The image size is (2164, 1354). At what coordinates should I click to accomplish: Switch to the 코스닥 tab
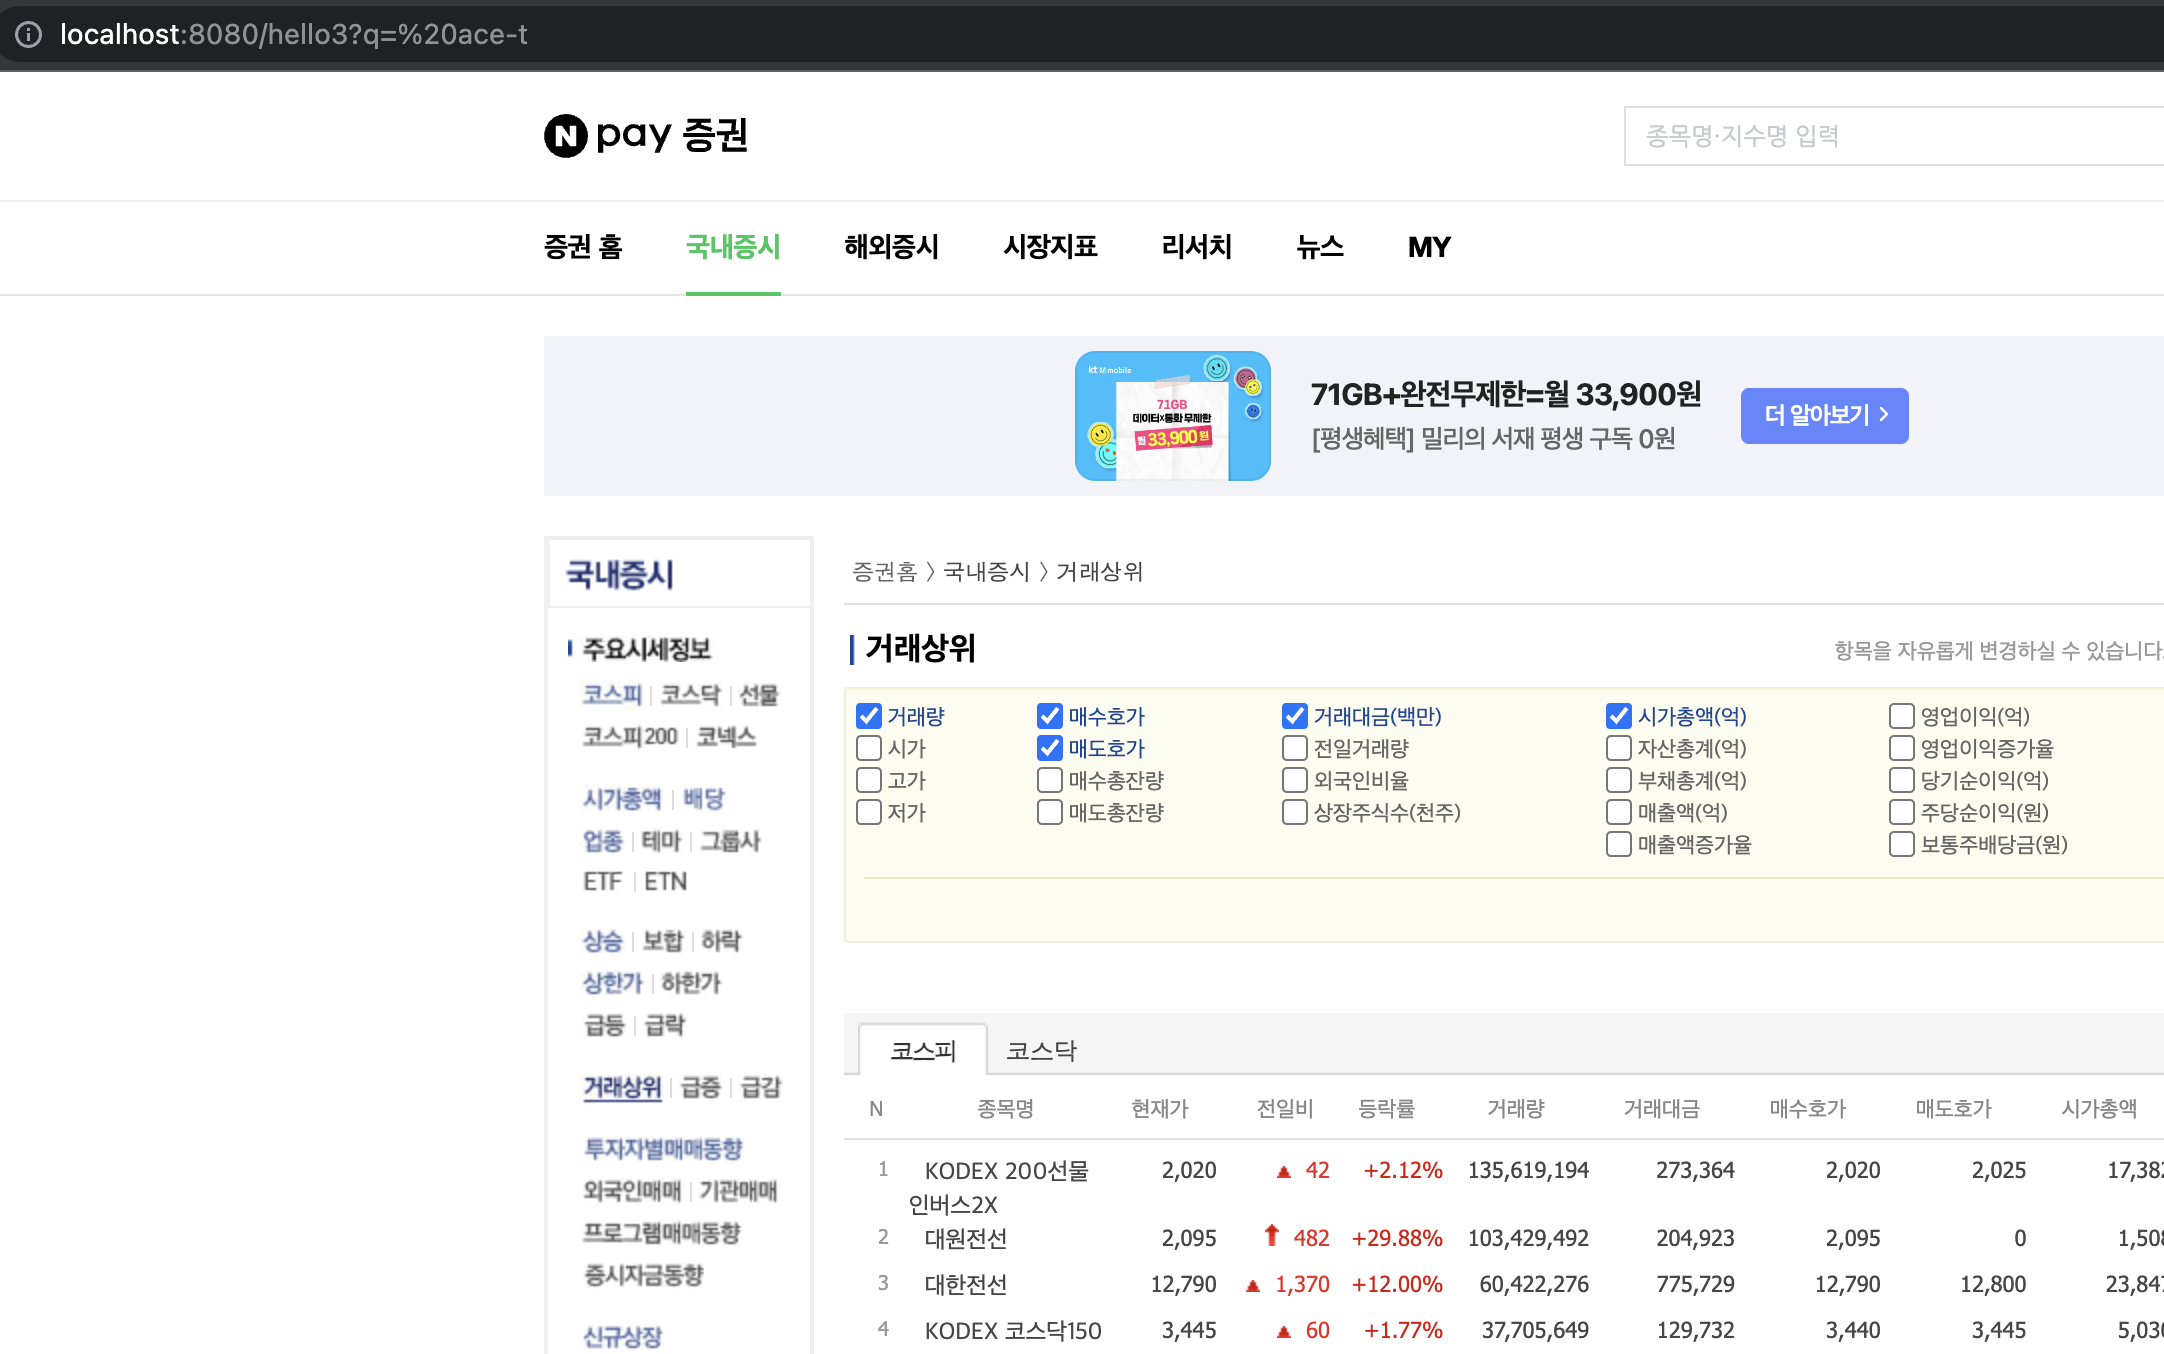[1041, 1050]
